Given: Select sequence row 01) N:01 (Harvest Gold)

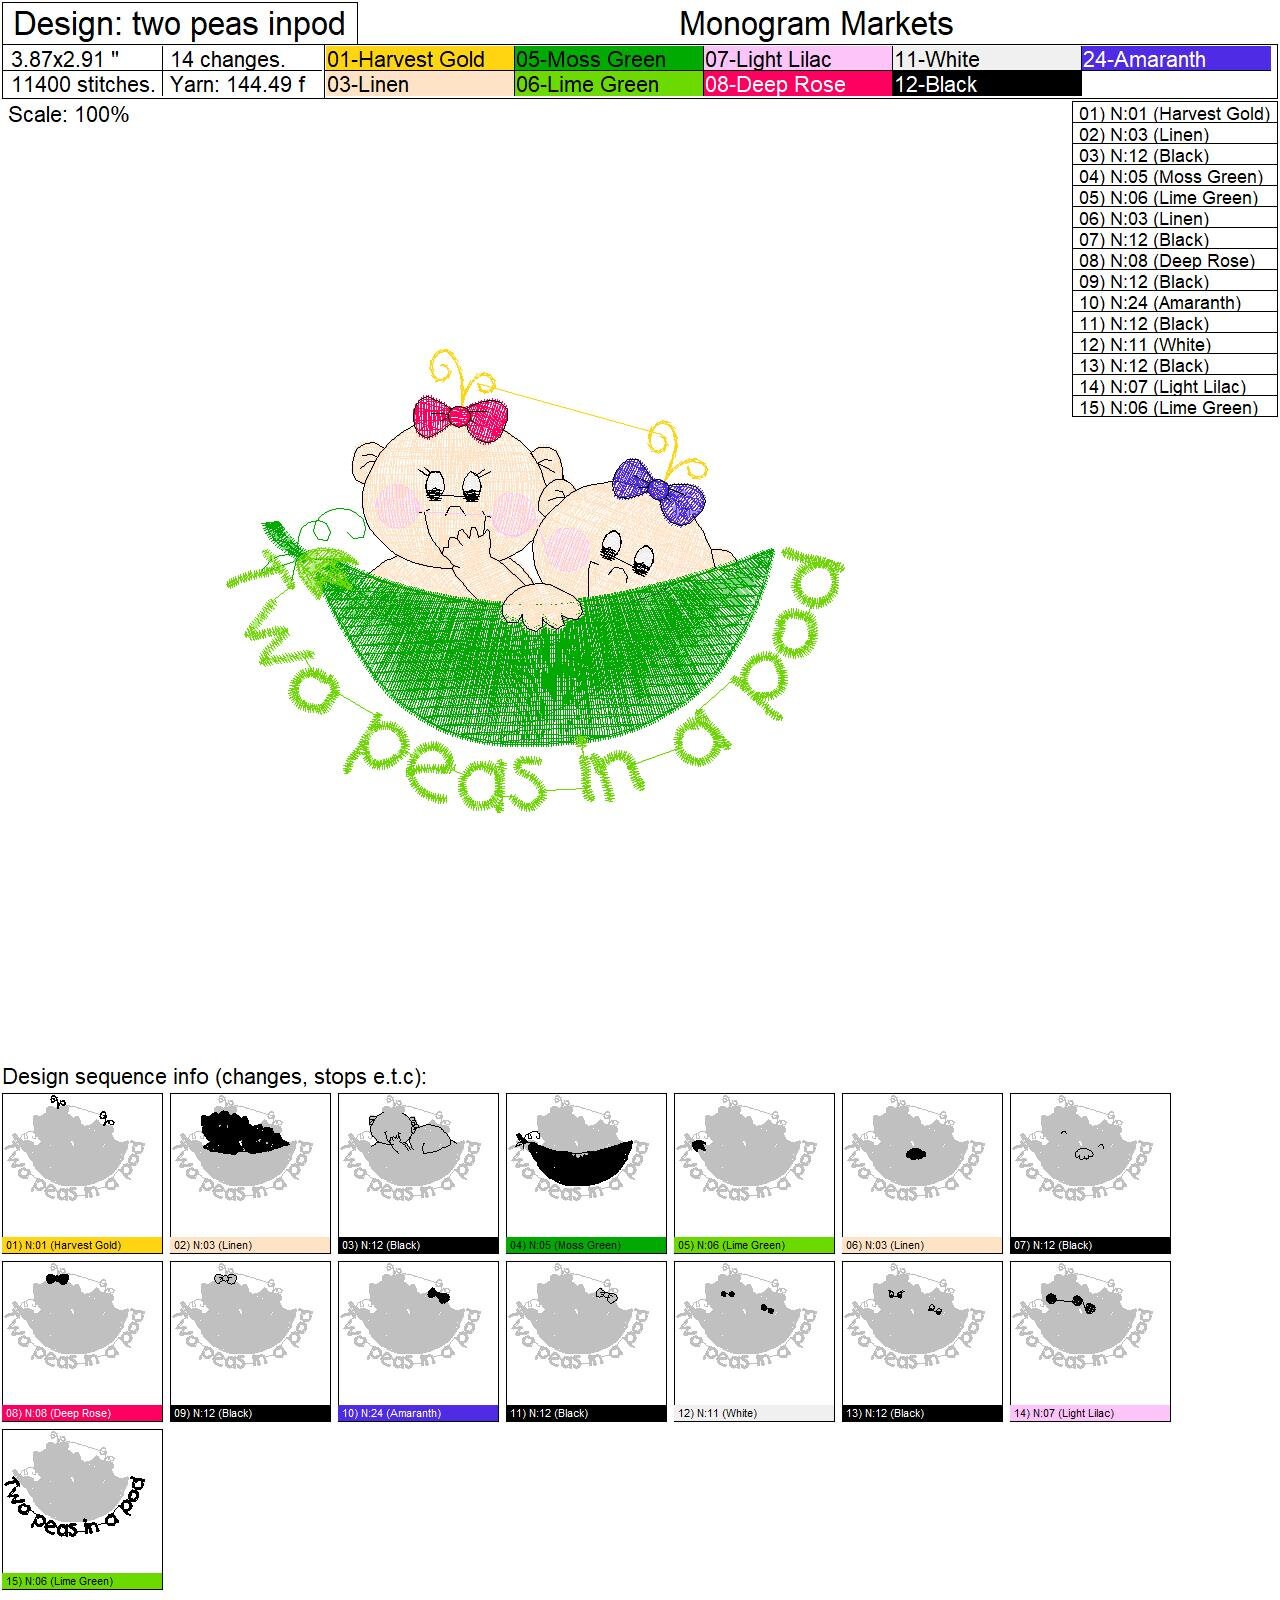Looking at the screenshot, I should [1174, 113].
